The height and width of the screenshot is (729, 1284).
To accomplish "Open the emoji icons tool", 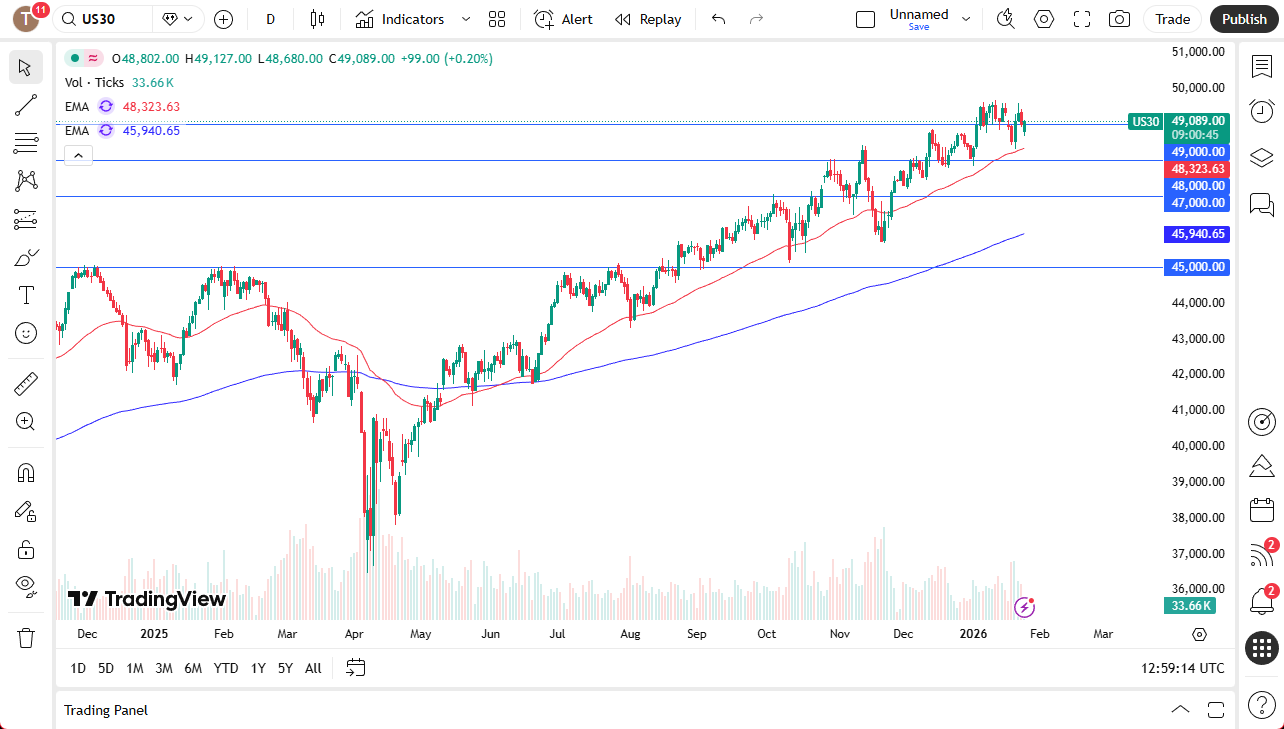I will 26,333.
